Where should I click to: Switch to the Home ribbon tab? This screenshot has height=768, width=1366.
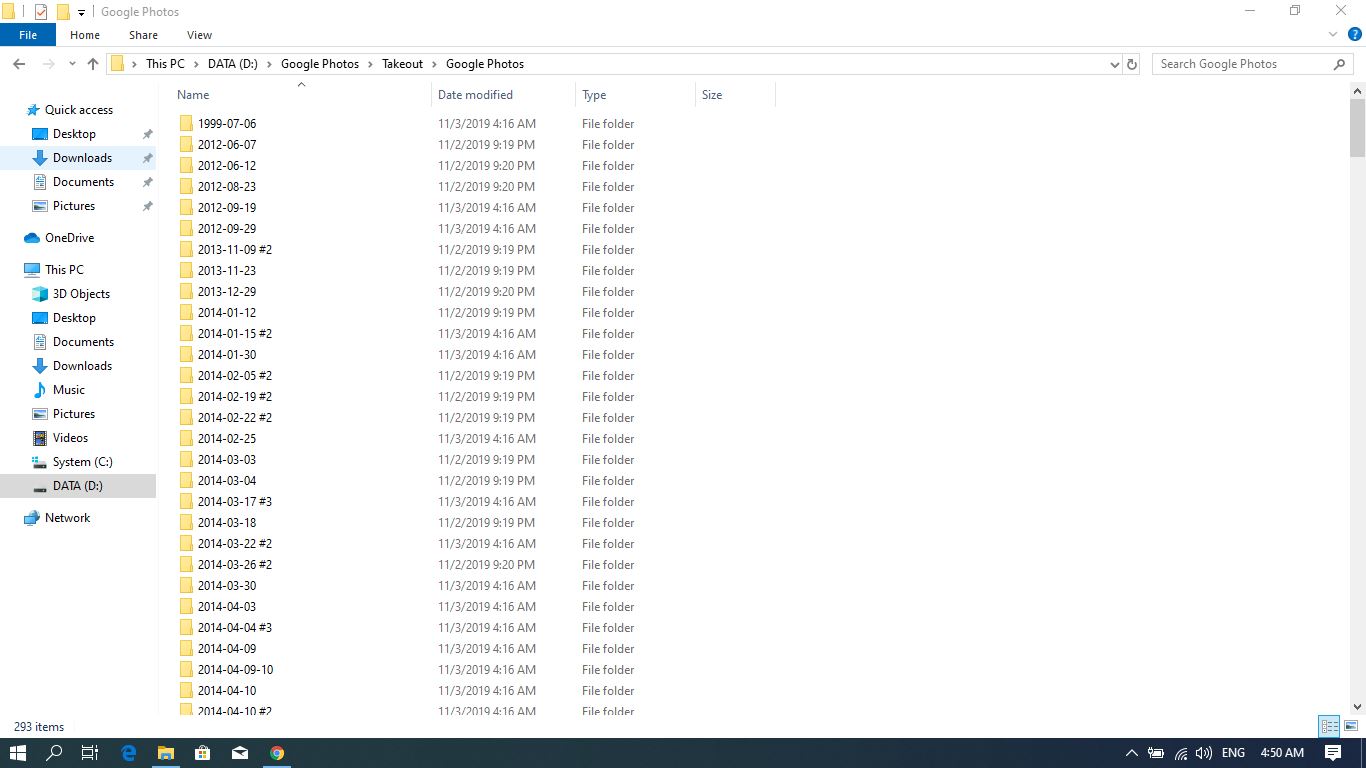[84, 35]
